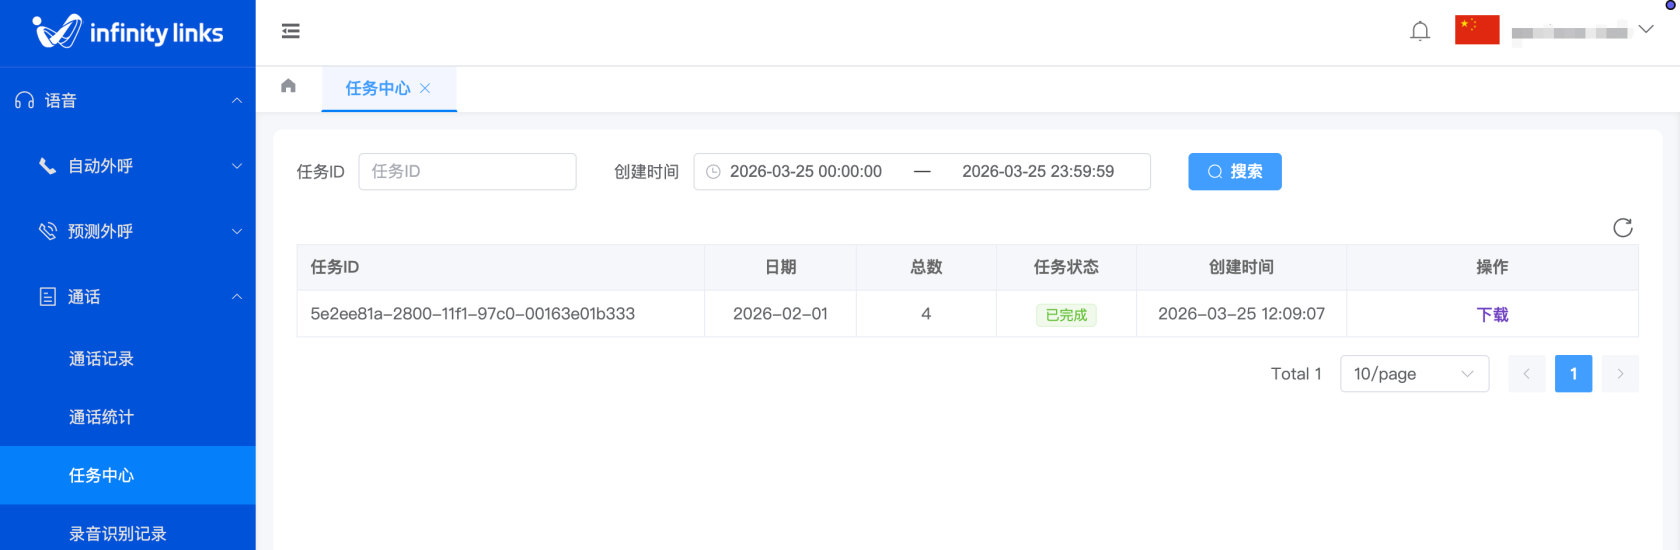Expand the 自动外呼 submenu
The image size is (1680, 550).
tap(237, 166)
